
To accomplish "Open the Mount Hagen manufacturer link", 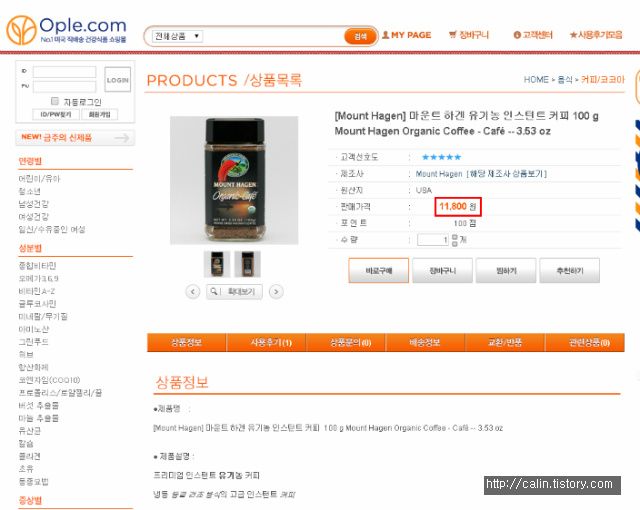I will [x=439, y=174].
